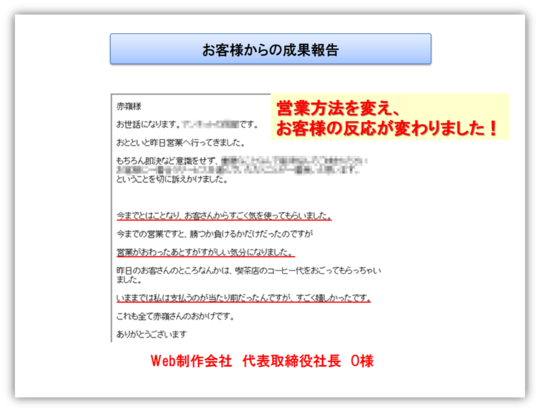
Task: Click the line 今までの営業ですと、勝つか負けるか
Action: (x=215, y=234)
